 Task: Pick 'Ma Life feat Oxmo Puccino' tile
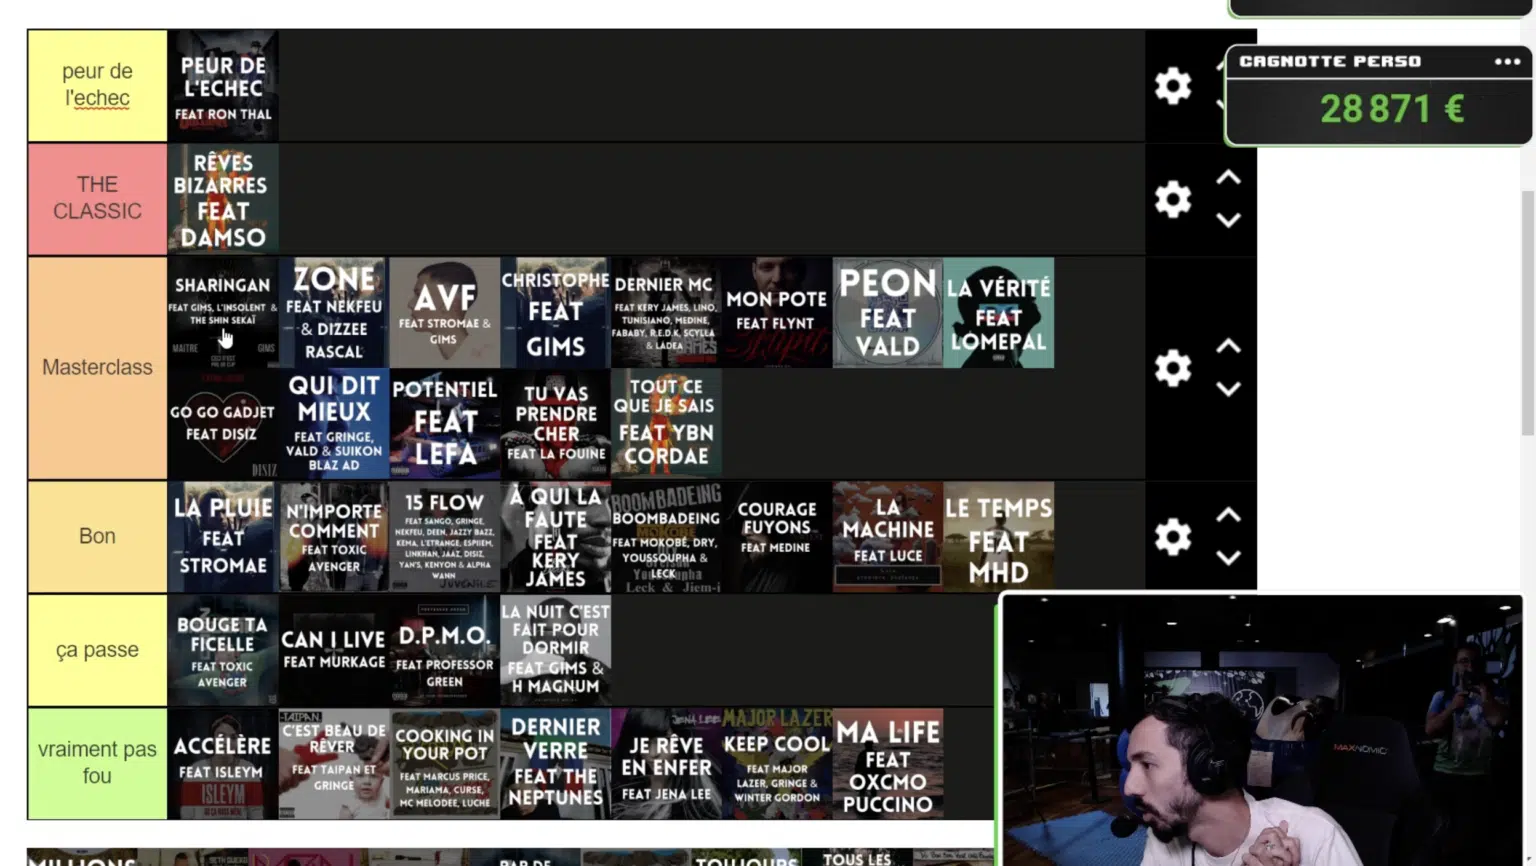coord(887,765)
